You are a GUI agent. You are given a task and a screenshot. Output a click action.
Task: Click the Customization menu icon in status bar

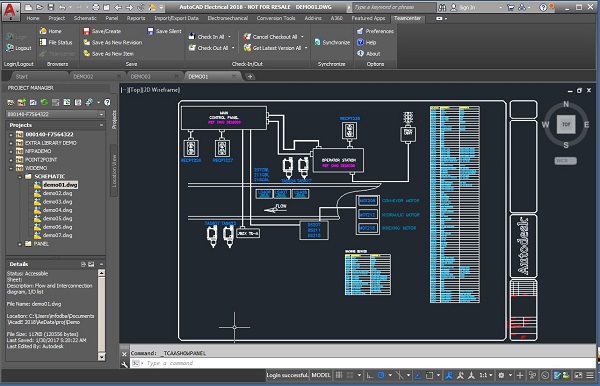[x=590, y=375]
